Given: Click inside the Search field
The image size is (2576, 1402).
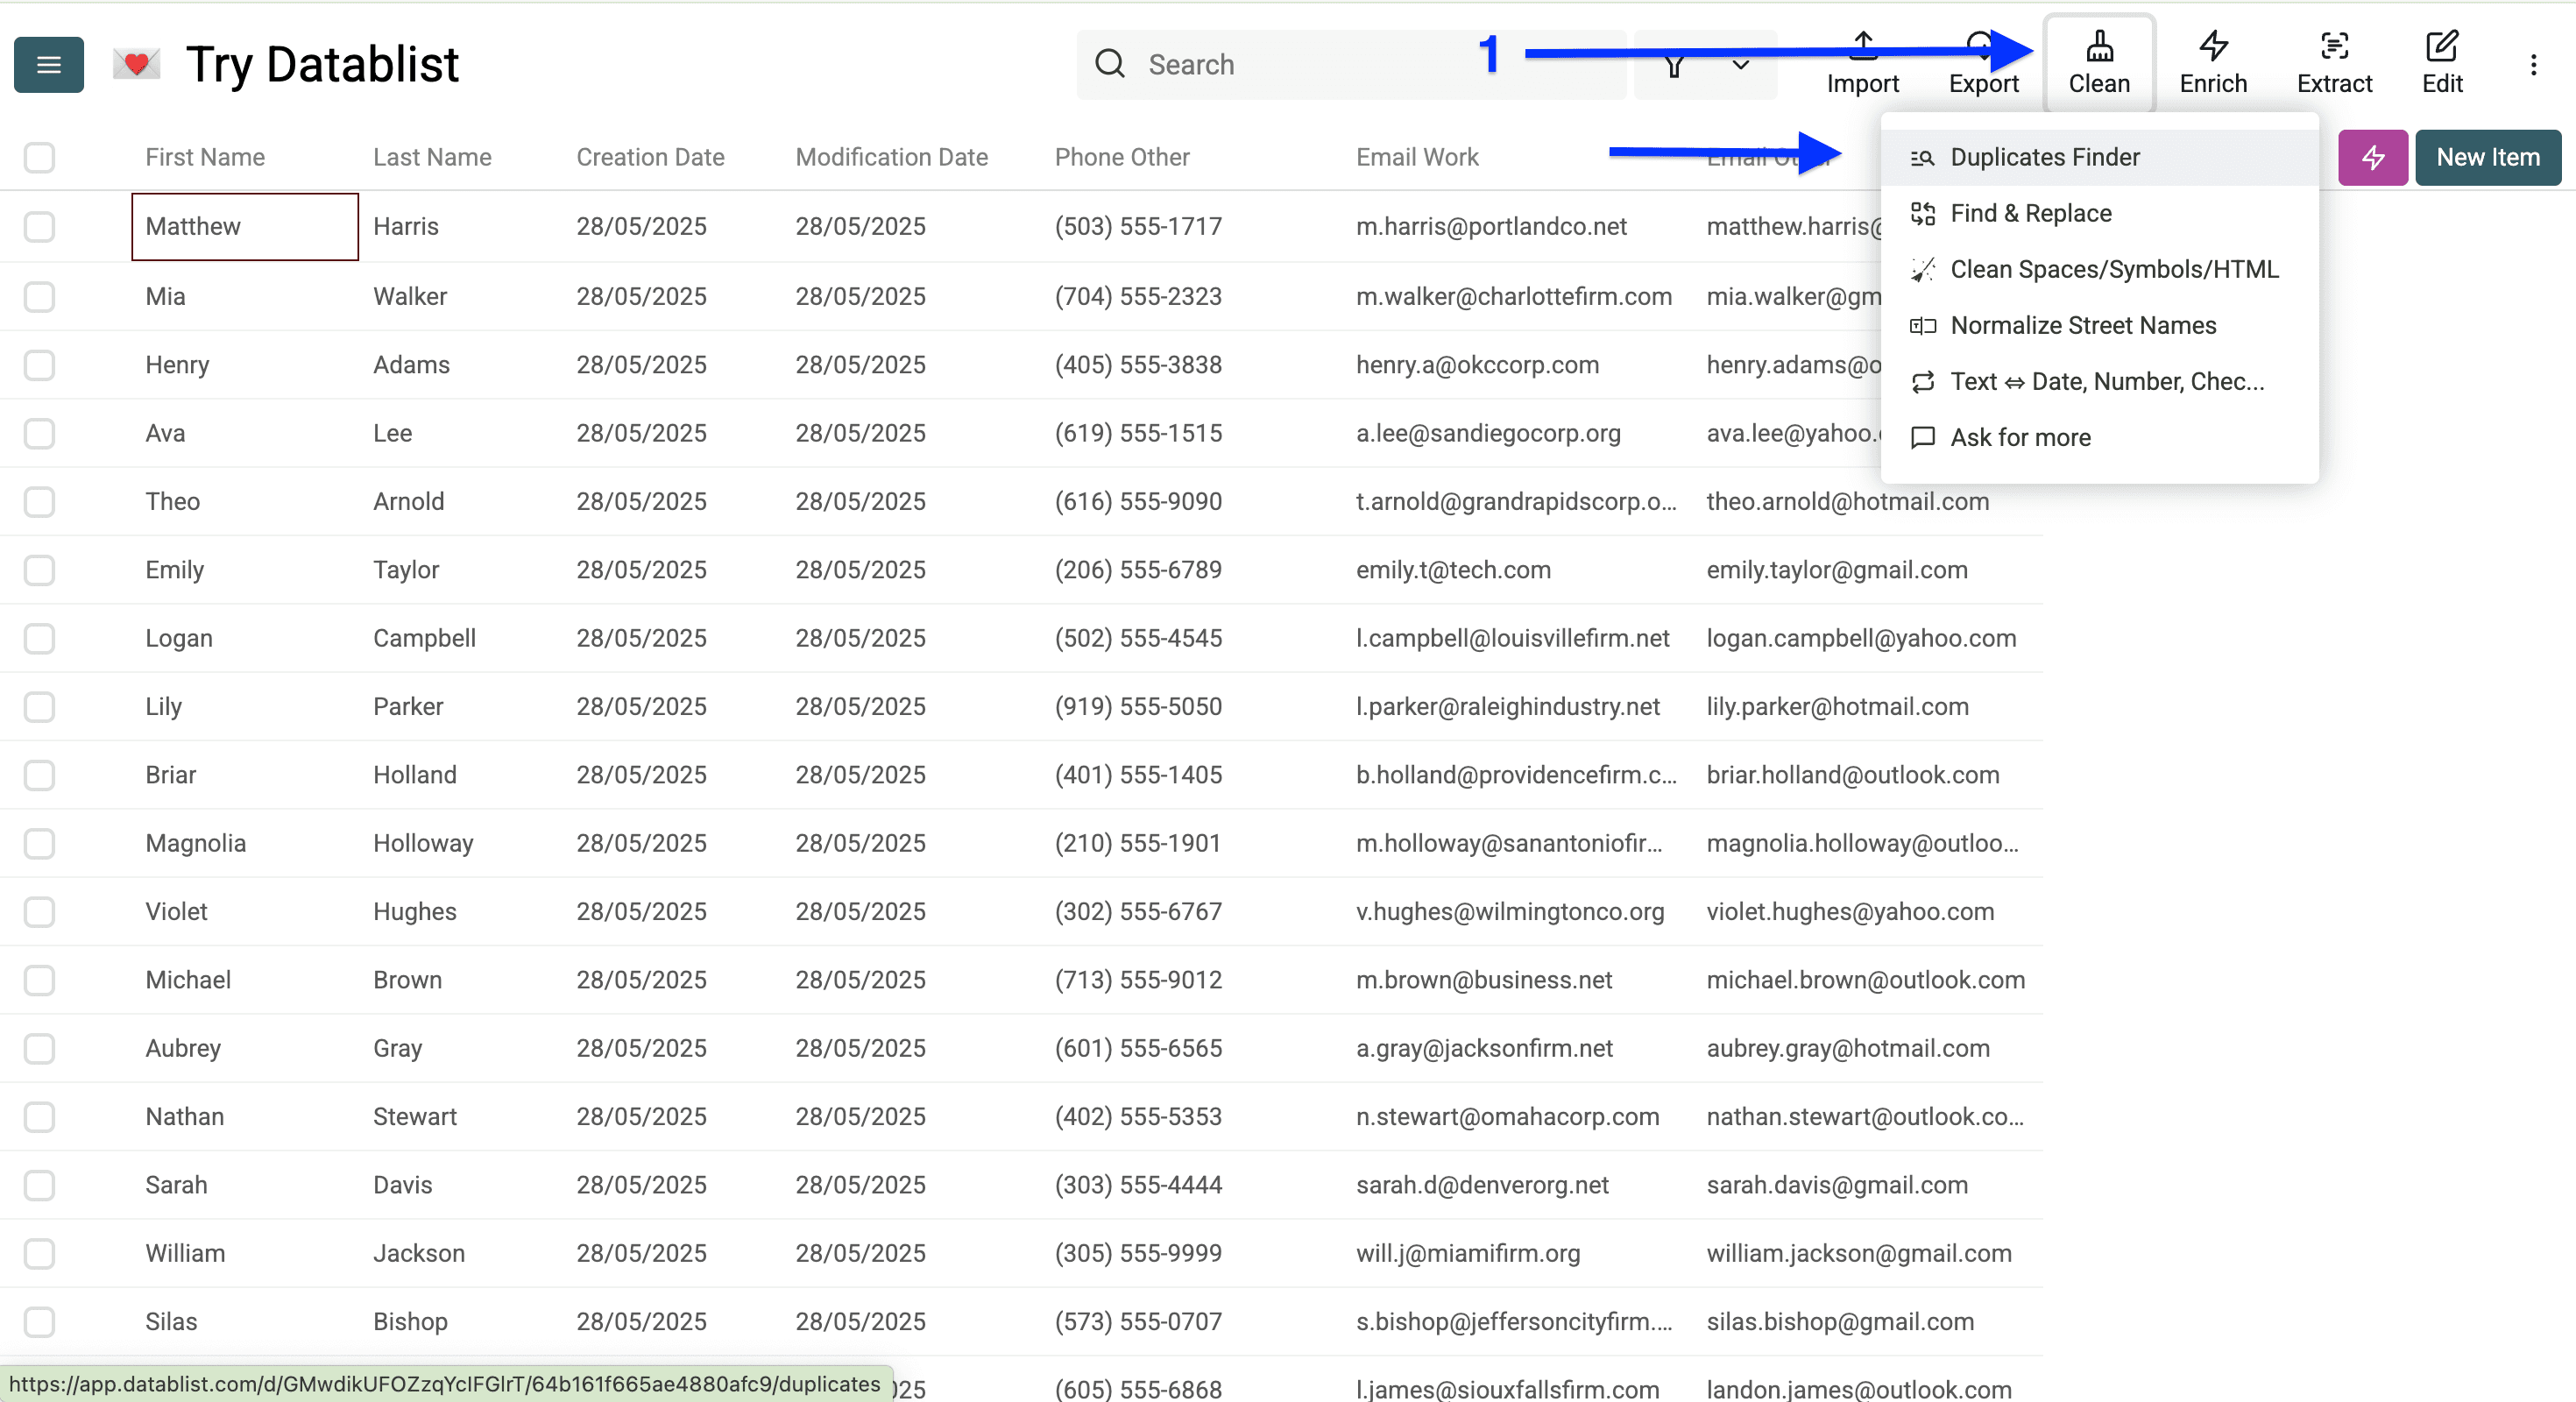Looking at the screenshot, I should pyautogui.click(x=1300, y=64).
